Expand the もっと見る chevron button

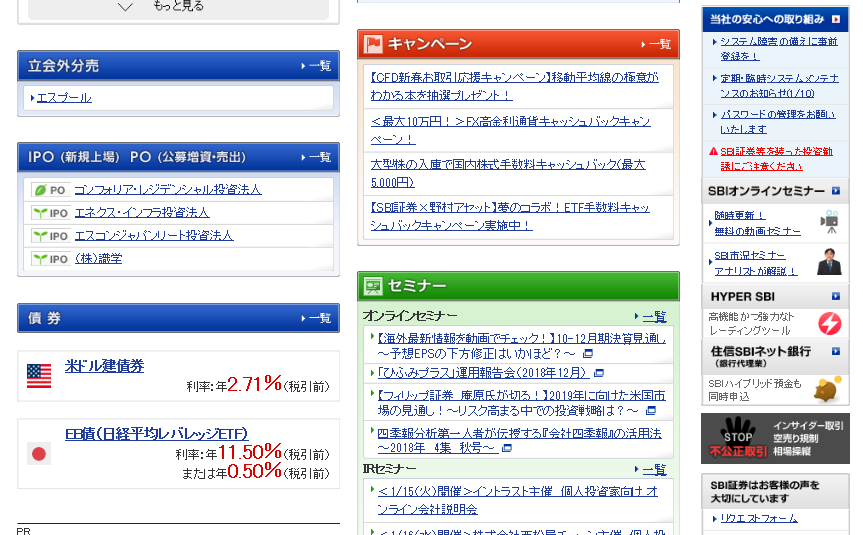pyautogui.click(x=178, y=8)
